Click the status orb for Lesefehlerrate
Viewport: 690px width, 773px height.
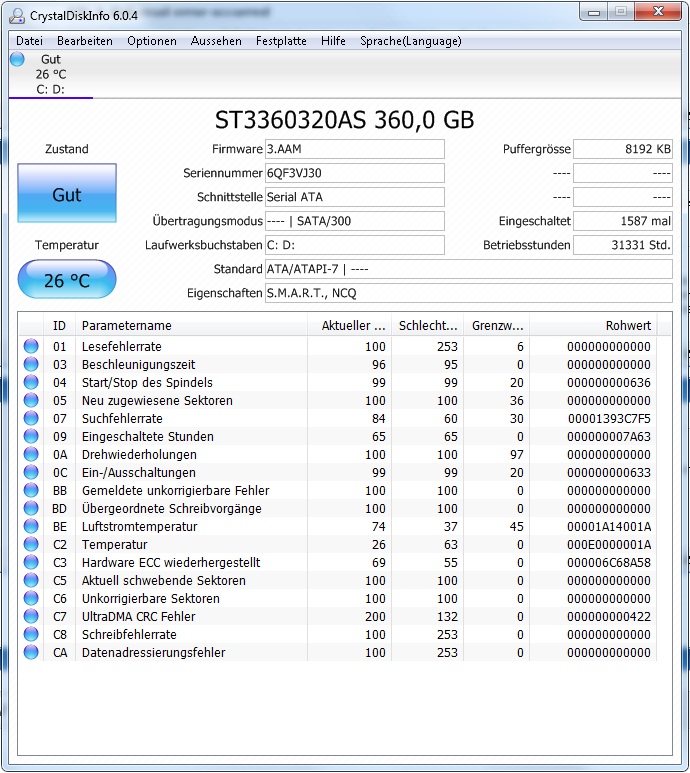pyautogui.click(x=31, y=346)
